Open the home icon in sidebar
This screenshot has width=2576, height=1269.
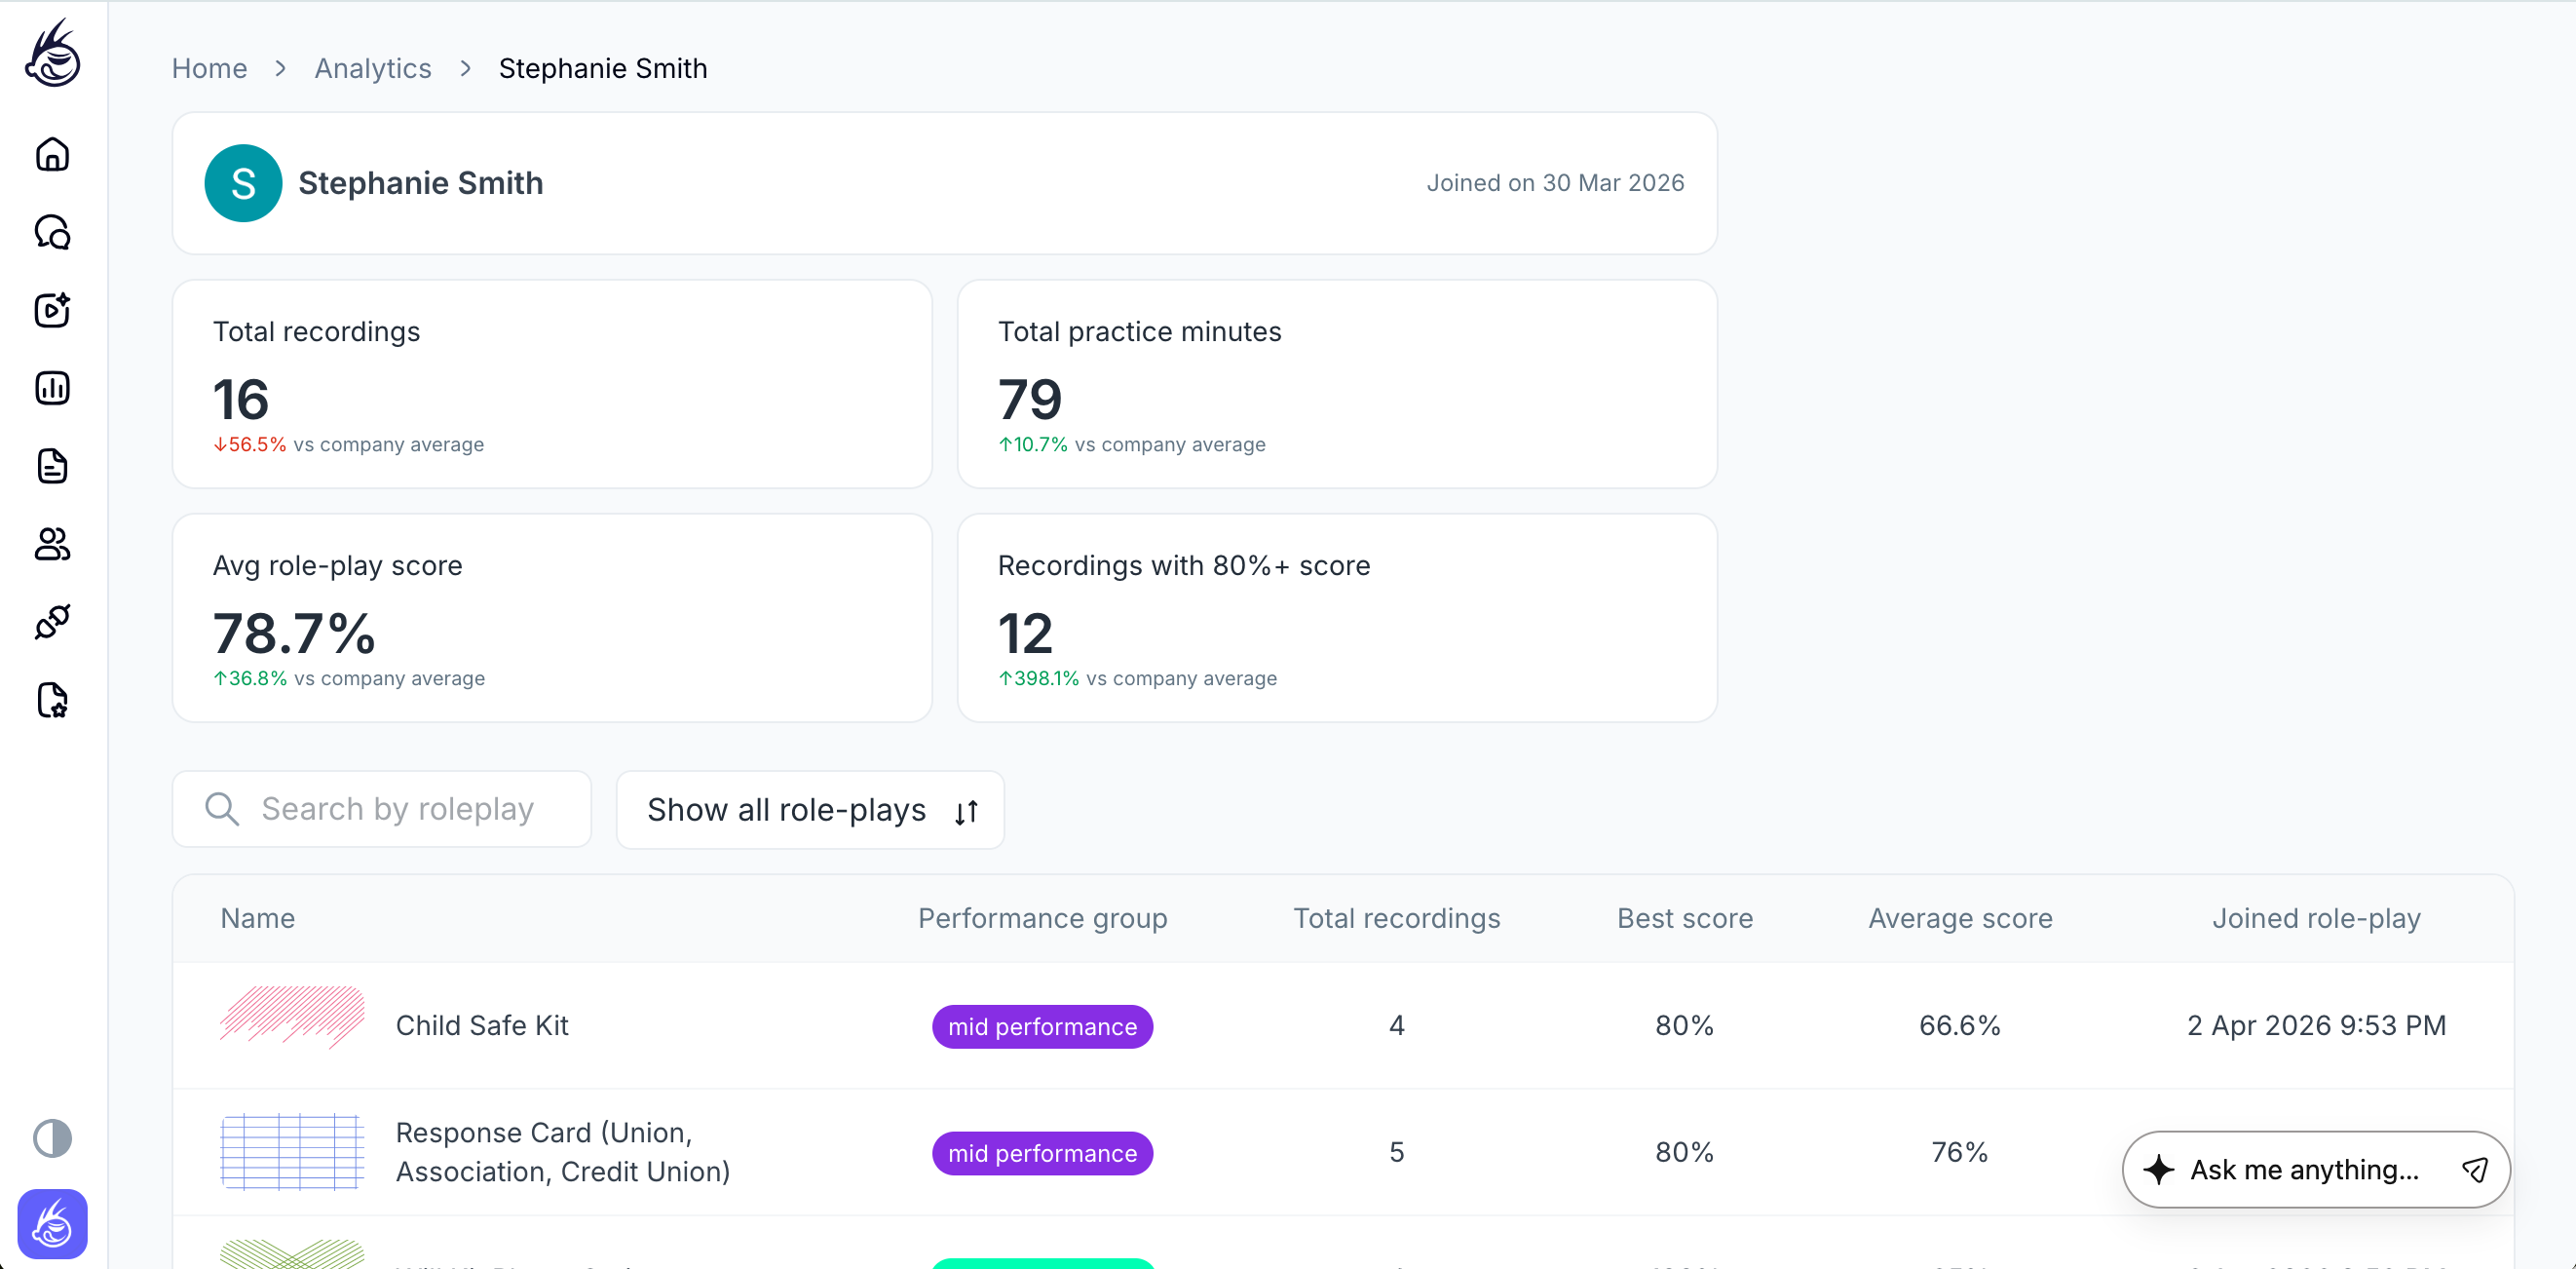pyautogui.click(x=52, y=154)
